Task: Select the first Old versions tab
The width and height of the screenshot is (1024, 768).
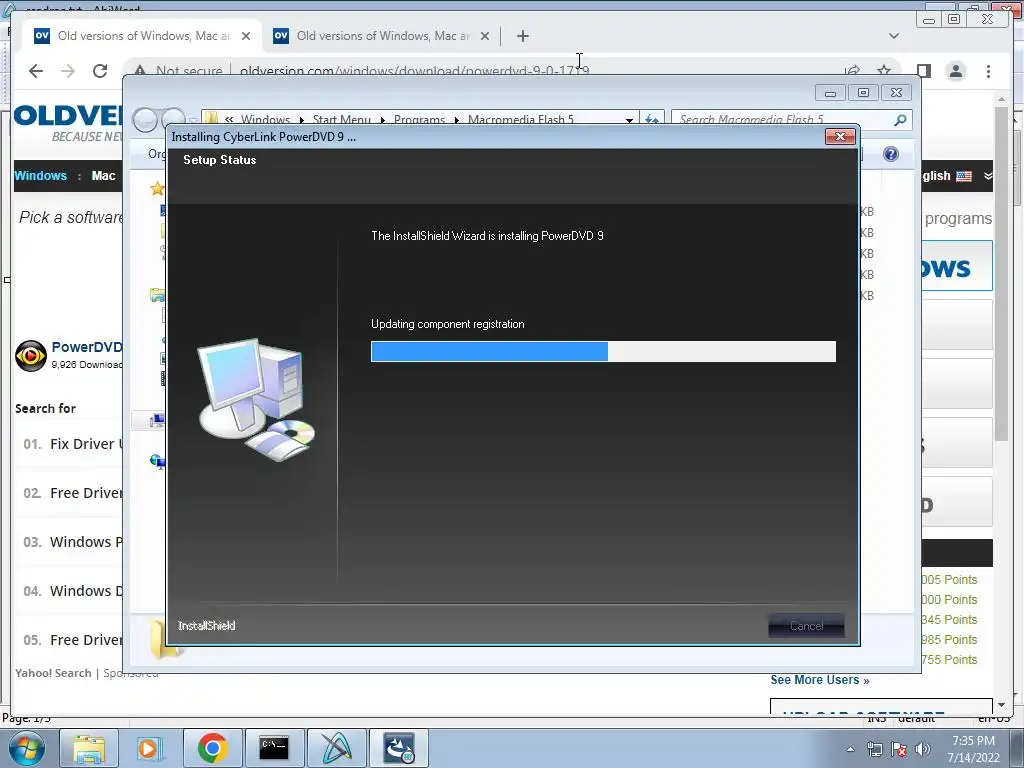Action: click(x=143, y=36)
